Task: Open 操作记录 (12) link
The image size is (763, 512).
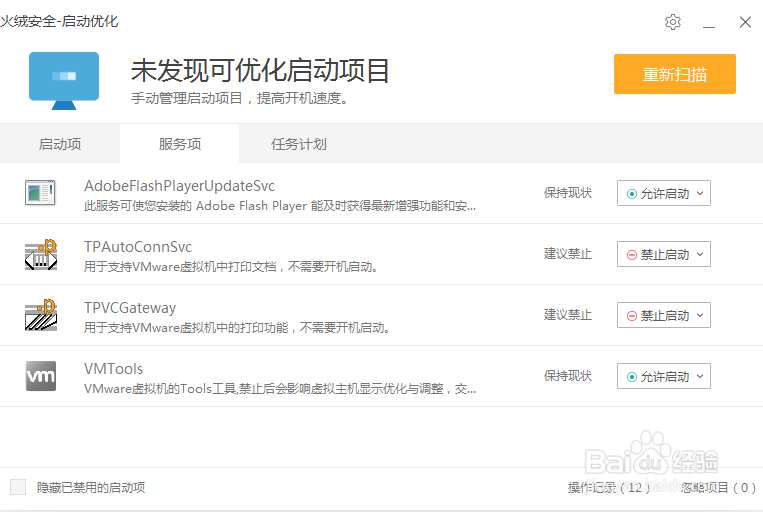Action: tap(609, 487)
